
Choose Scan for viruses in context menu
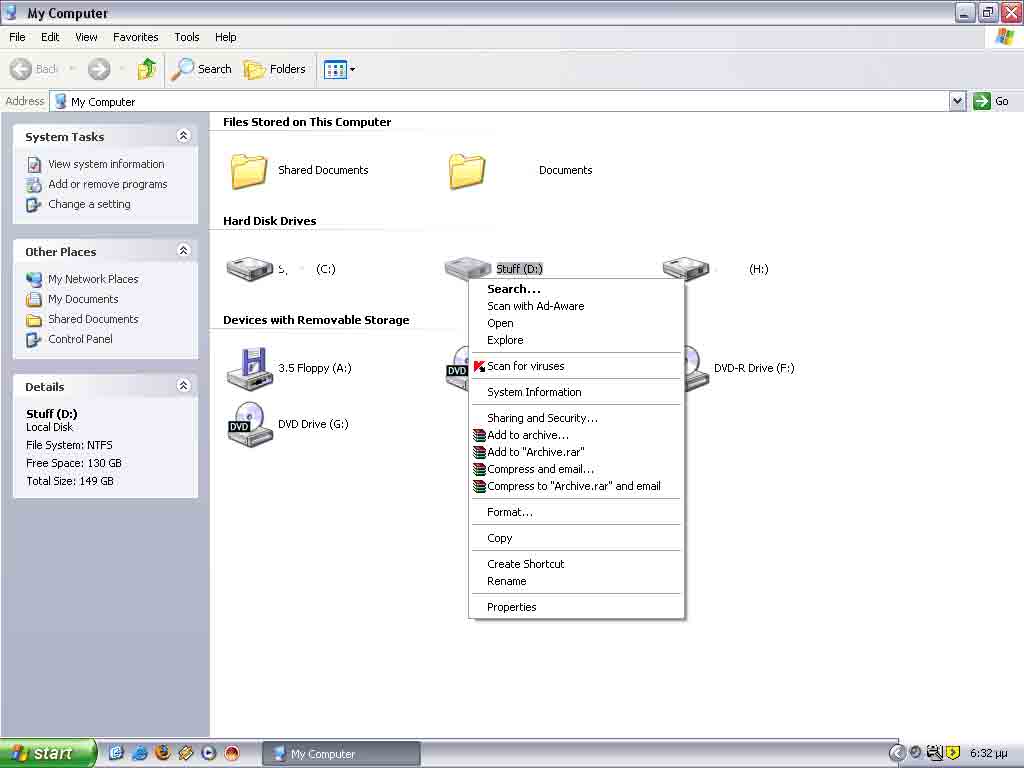click(525, 366)
